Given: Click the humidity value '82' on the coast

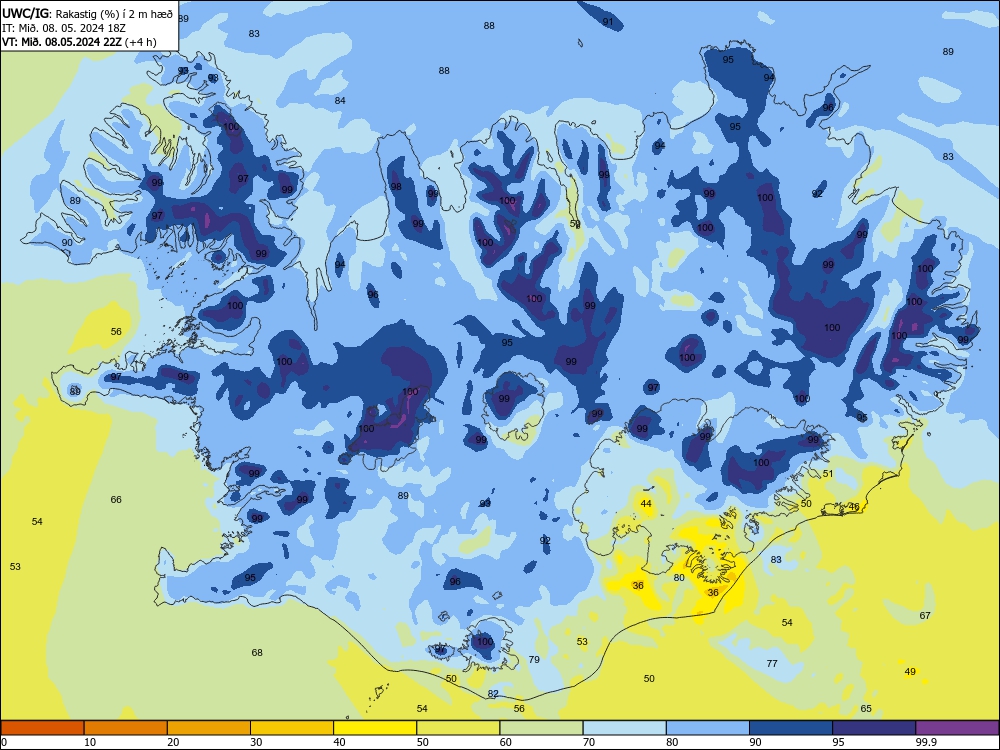Looking at the screenshot, I should click(493, 694).
